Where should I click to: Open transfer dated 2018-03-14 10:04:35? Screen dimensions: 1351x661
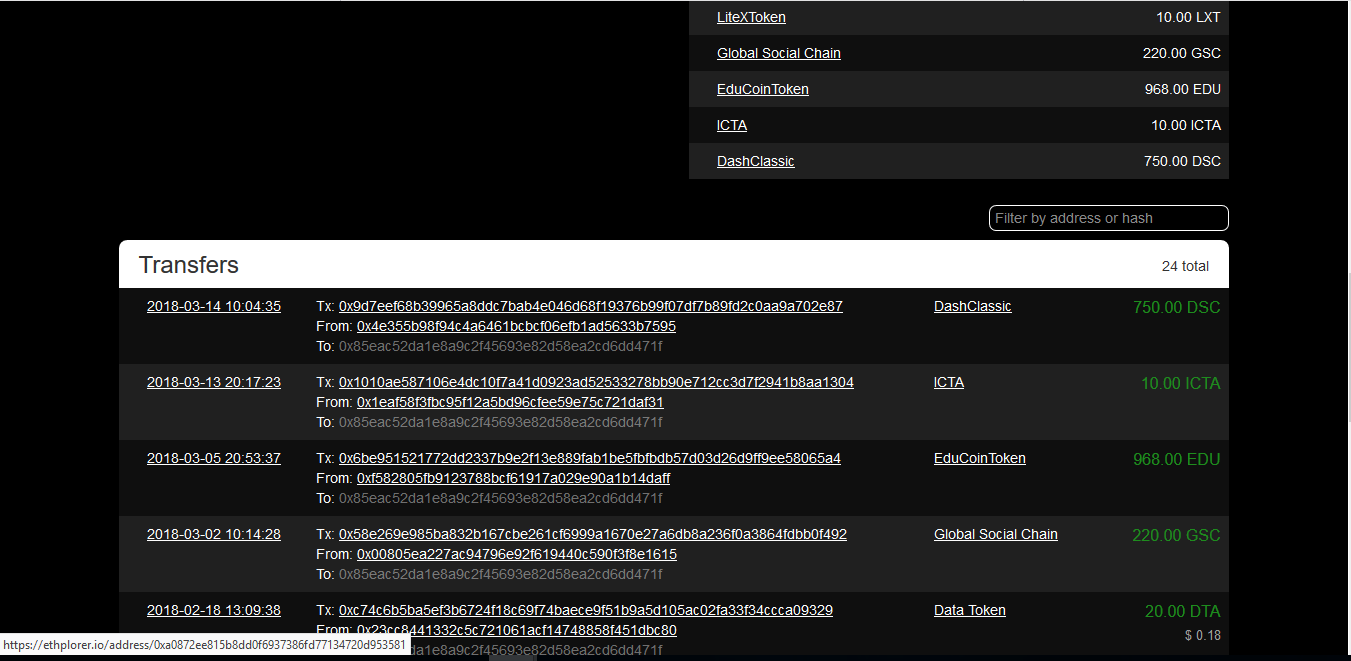[x=214, y=306]
